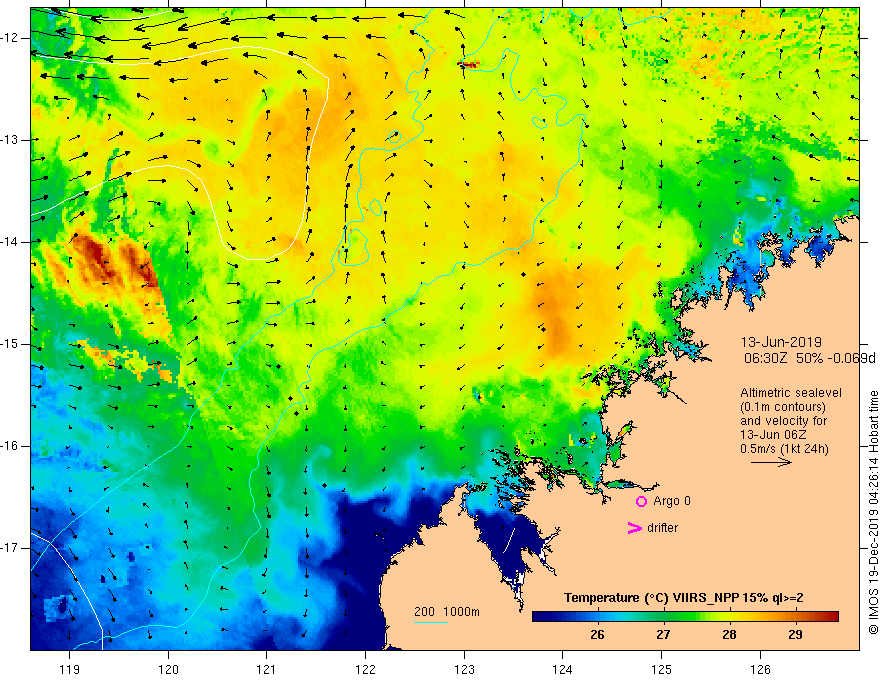Click the text 06:30Z 50% -0.069d

click(809, 359)
